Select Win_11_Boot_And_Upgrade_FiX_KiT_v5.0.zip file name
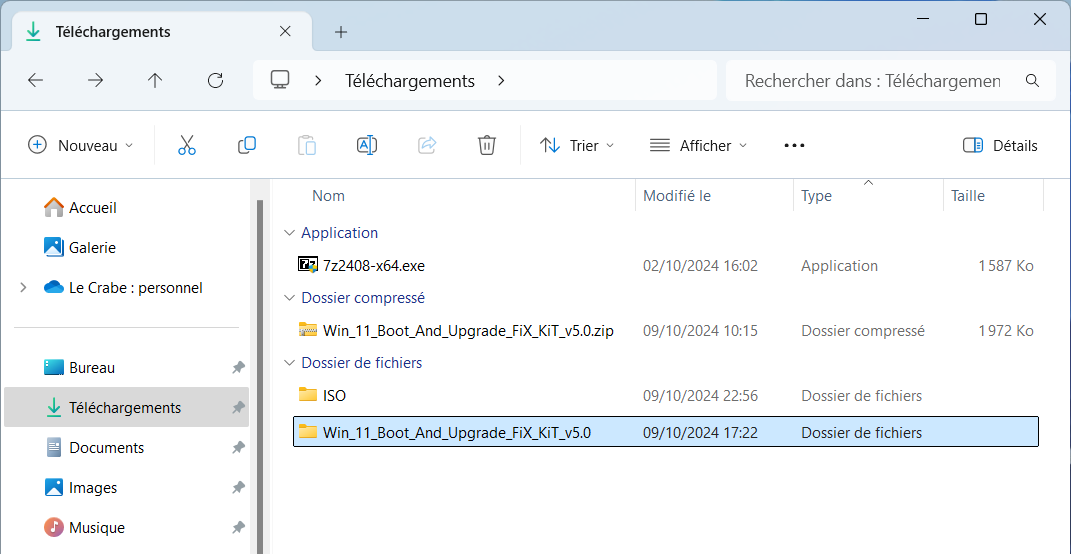The width and height of the screenshot is (1071, 554). tap(468, 331)
